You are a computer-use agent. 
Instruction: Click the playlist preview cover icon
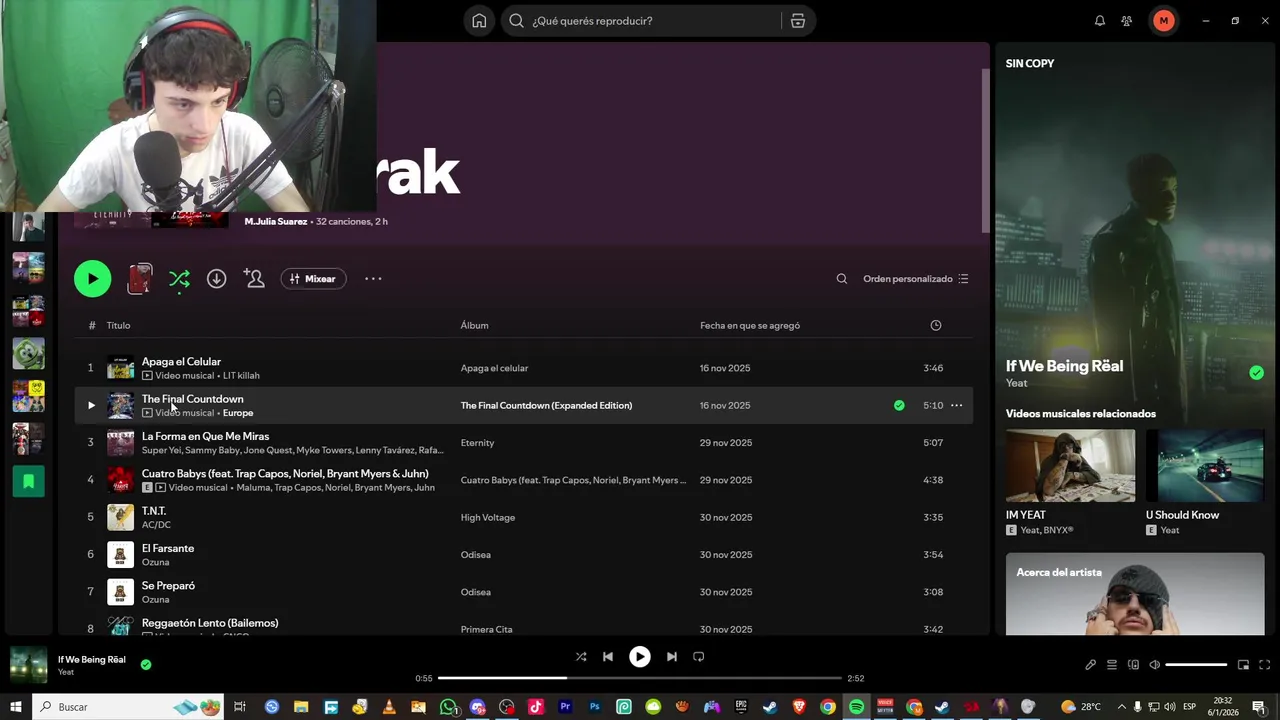pyautogui.click(x=140, y=279)
